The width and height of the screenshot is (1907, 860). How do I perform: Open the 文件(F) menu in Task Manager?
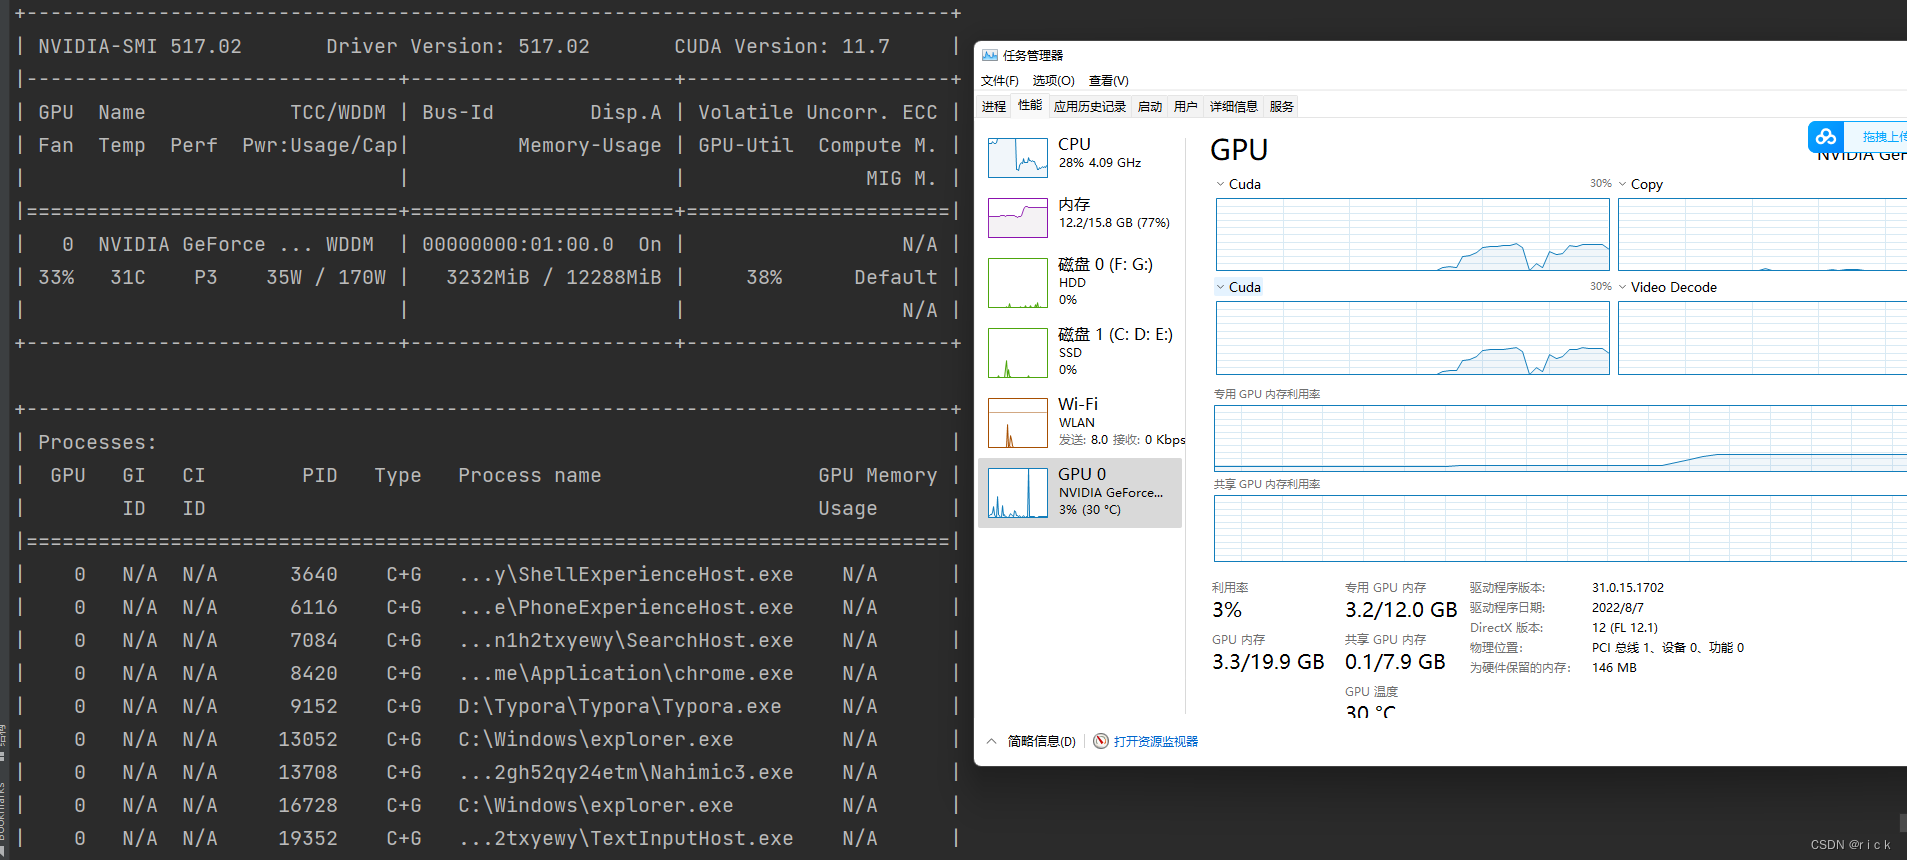coord(999,81)
